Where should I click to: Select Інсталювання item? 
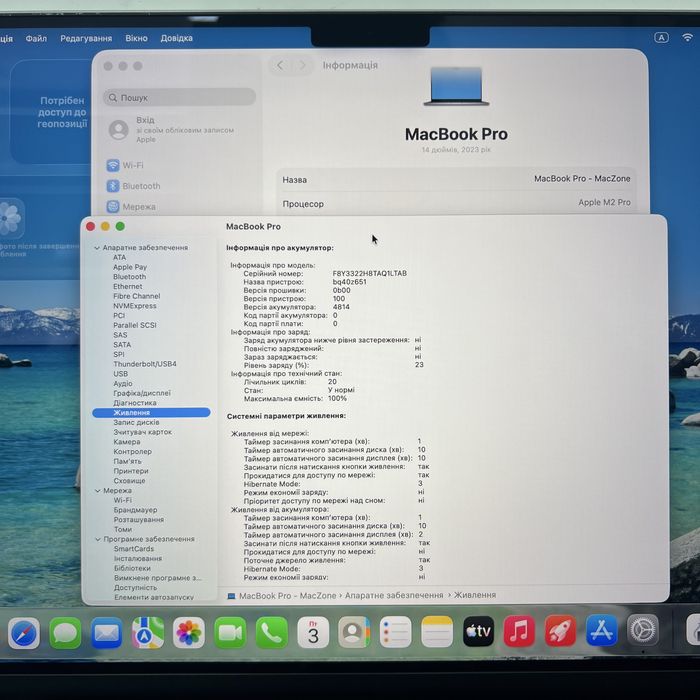tap(138, 558)
